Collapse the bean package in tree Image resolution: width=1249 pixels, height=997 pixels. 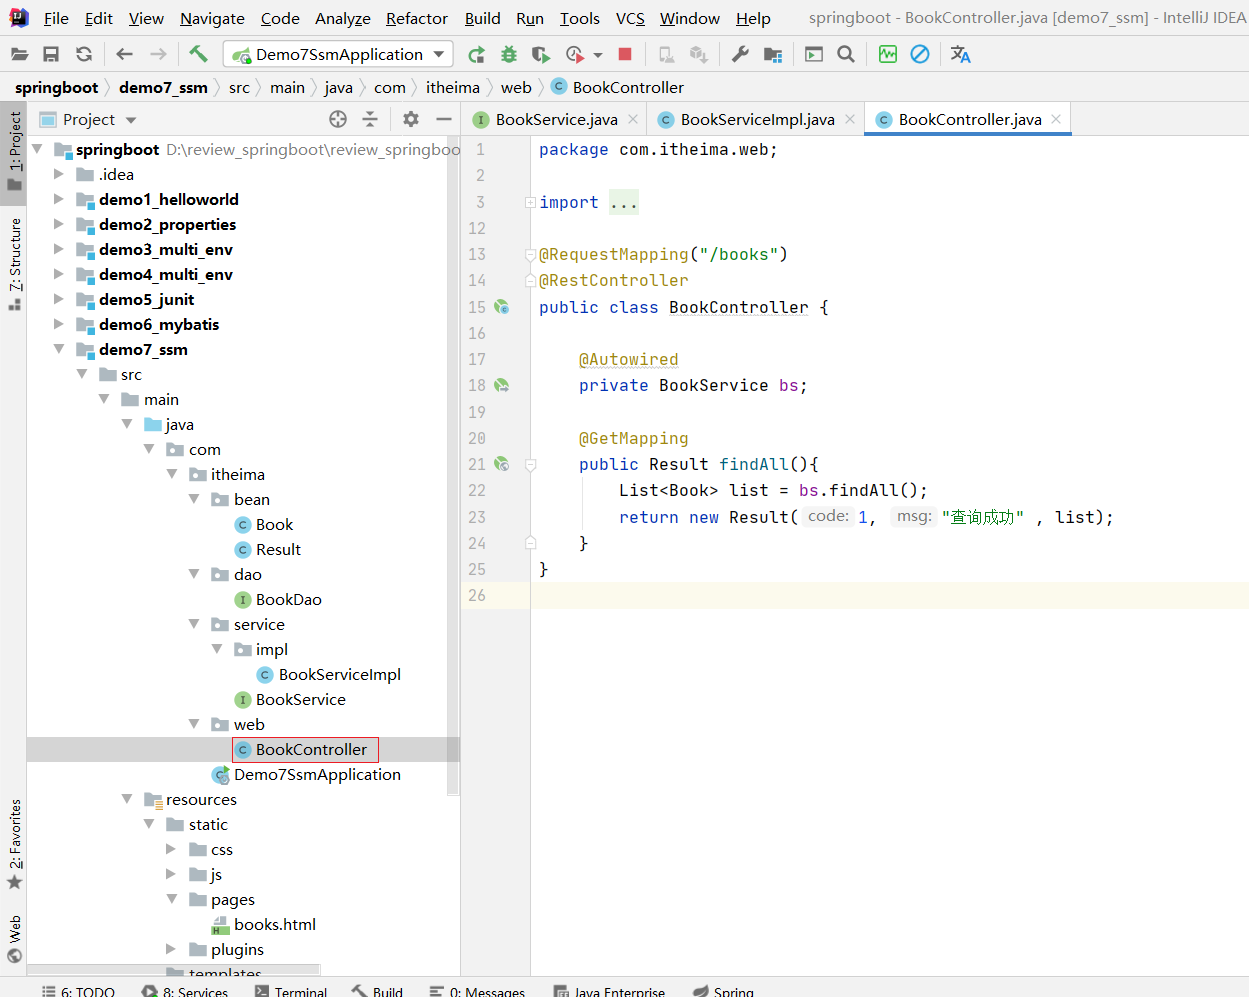pos(194,499)
